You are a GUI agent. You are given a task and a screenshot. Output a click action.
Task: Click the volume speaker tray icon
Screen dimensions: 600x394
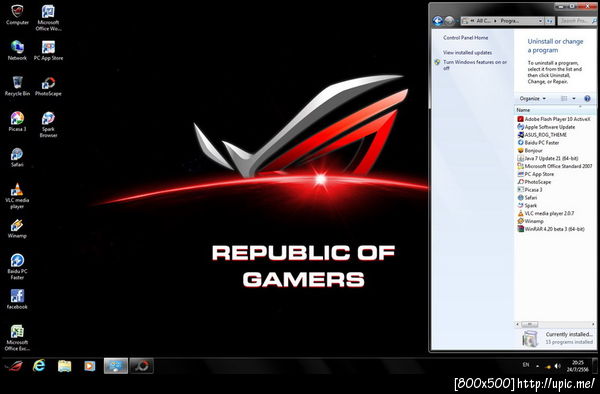(558, 366)
